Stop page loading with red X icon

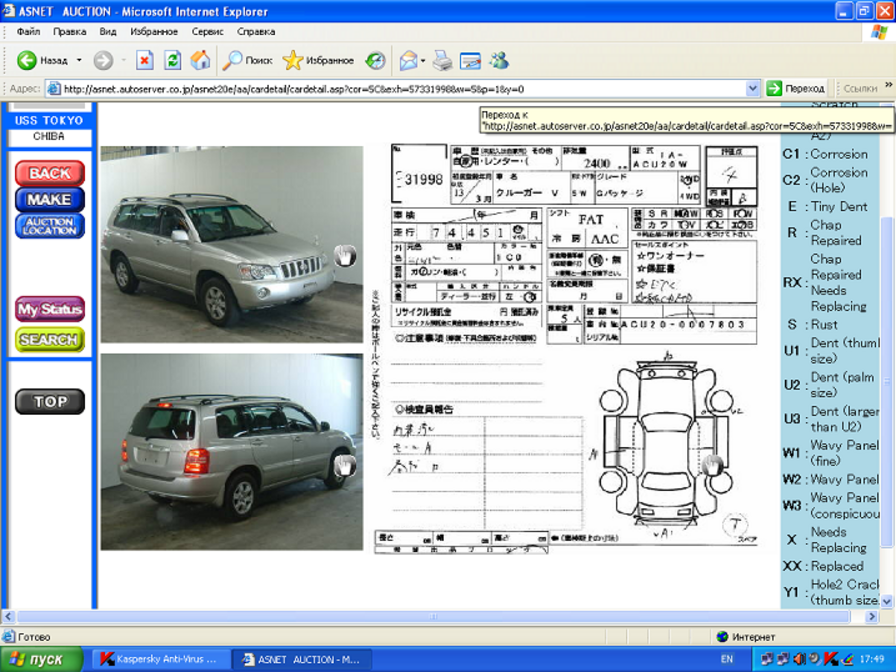click(145, 60)
